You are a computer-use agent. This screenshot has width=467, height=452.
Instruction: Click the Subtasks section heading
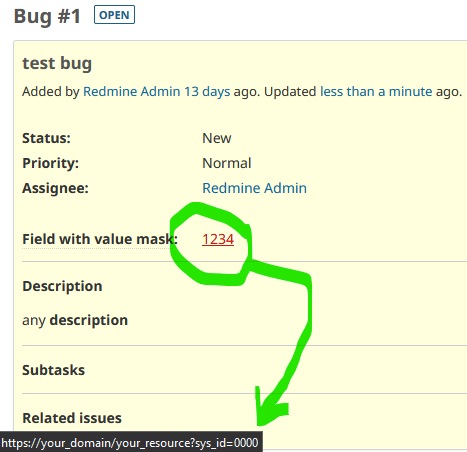coord(54,370)
